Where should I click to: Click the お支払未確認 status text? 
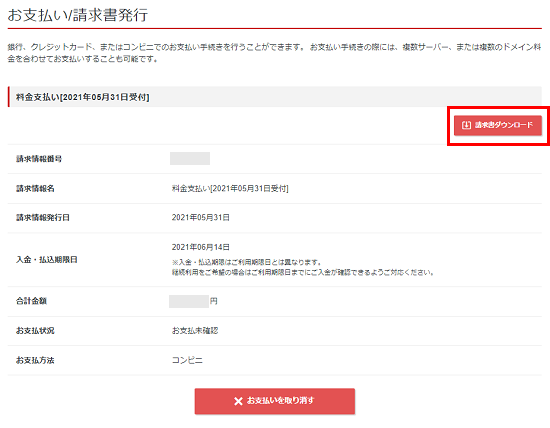(x=195, y=330)
